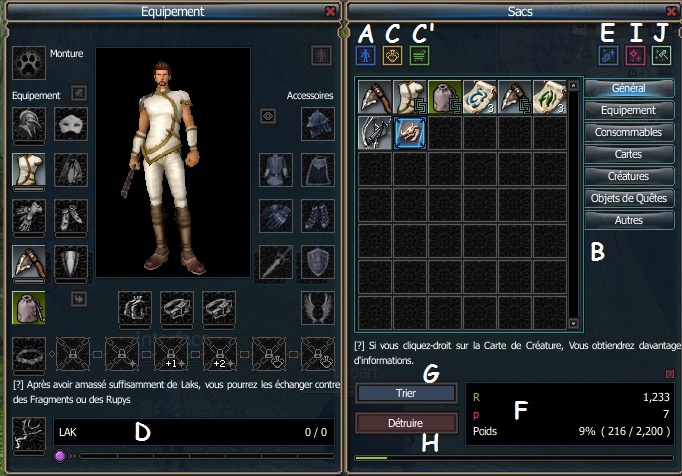Click the Détruire button
The height and width of the screenshot is (476, 682).
406,423
